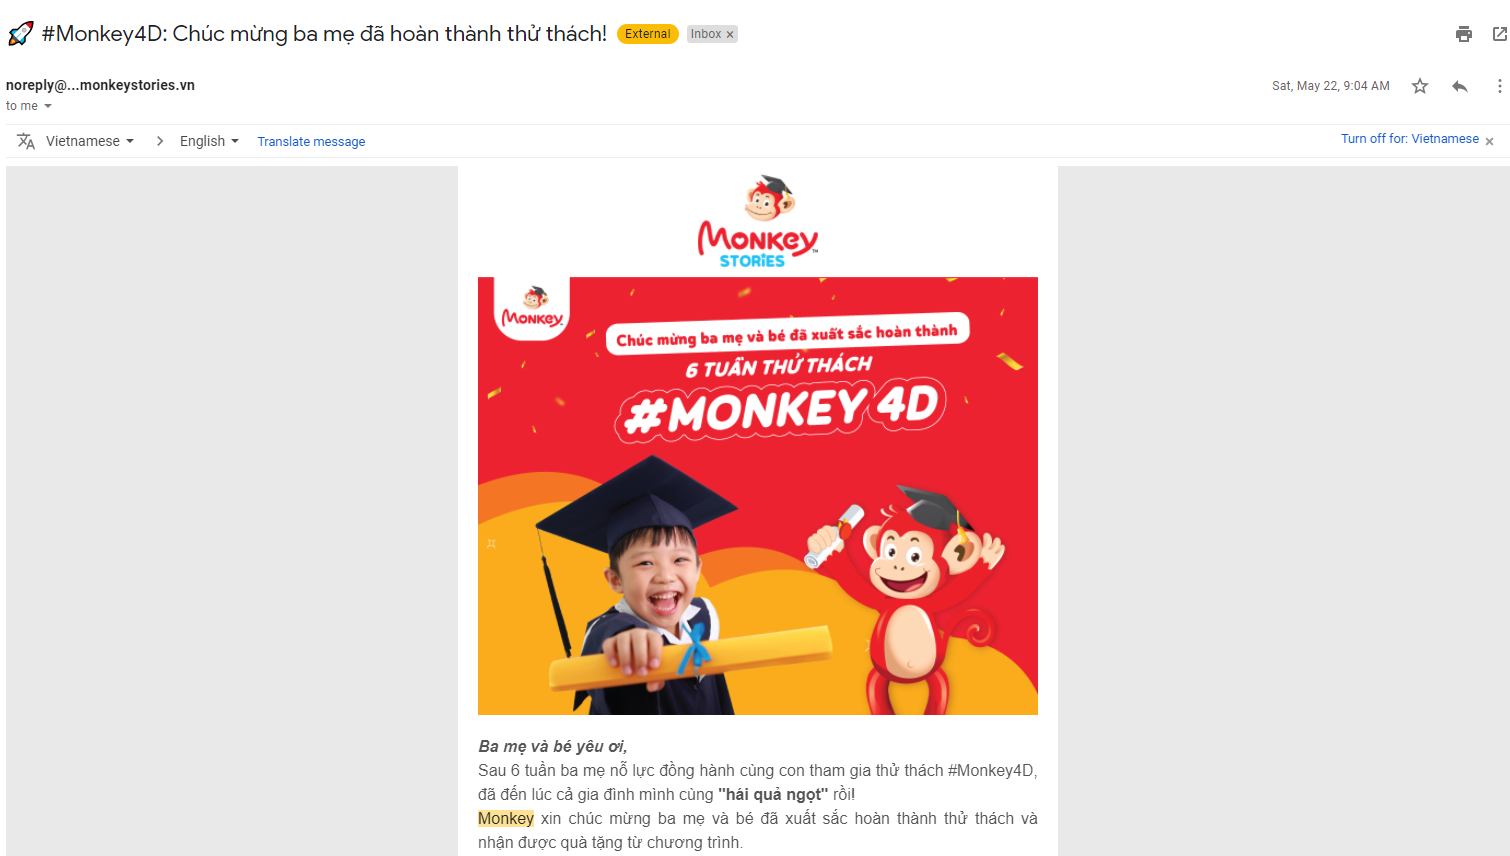Image resolution: width=1510 pixels, height=856 pixels.
Task: Dismiss the translation bar with the X
Action: tap(1489, 142)
